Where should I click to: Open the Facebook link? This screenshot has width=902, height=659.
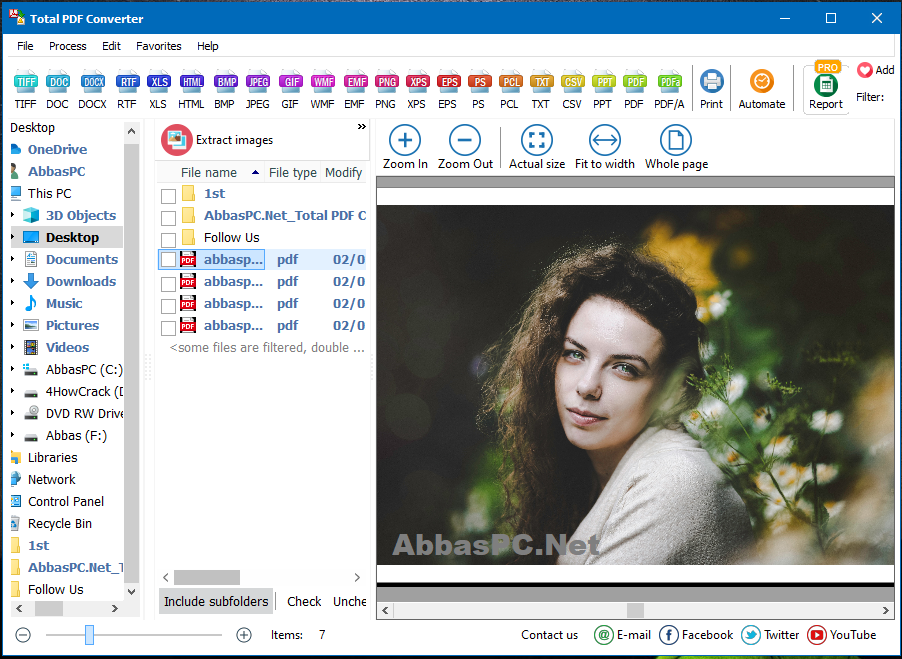[x=696, y=635]
